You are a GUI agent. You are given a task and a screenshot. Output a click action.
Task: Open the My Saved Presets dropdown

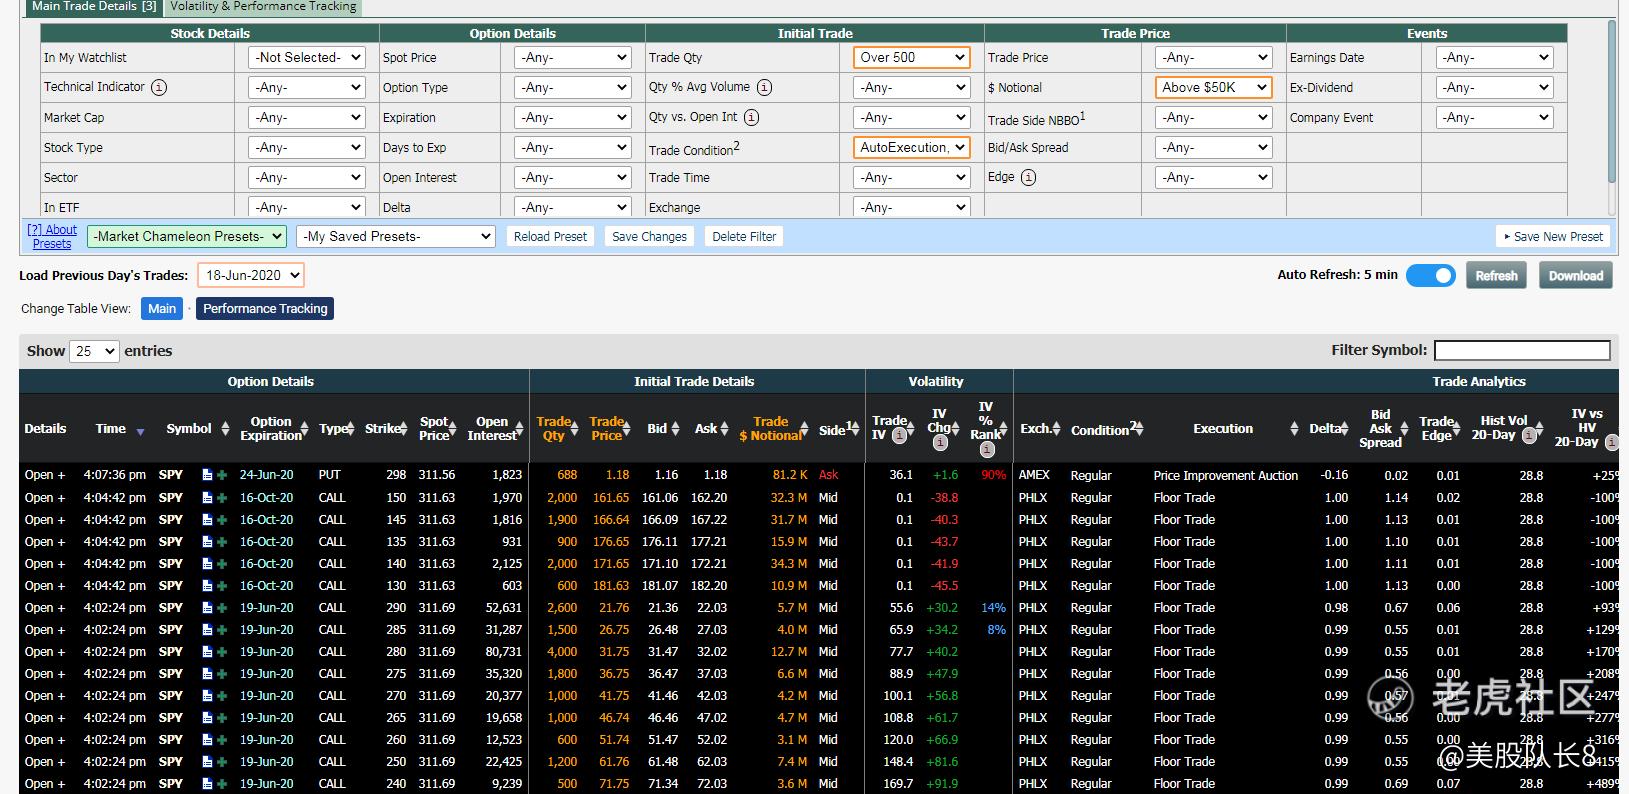(x=396, y=236)
